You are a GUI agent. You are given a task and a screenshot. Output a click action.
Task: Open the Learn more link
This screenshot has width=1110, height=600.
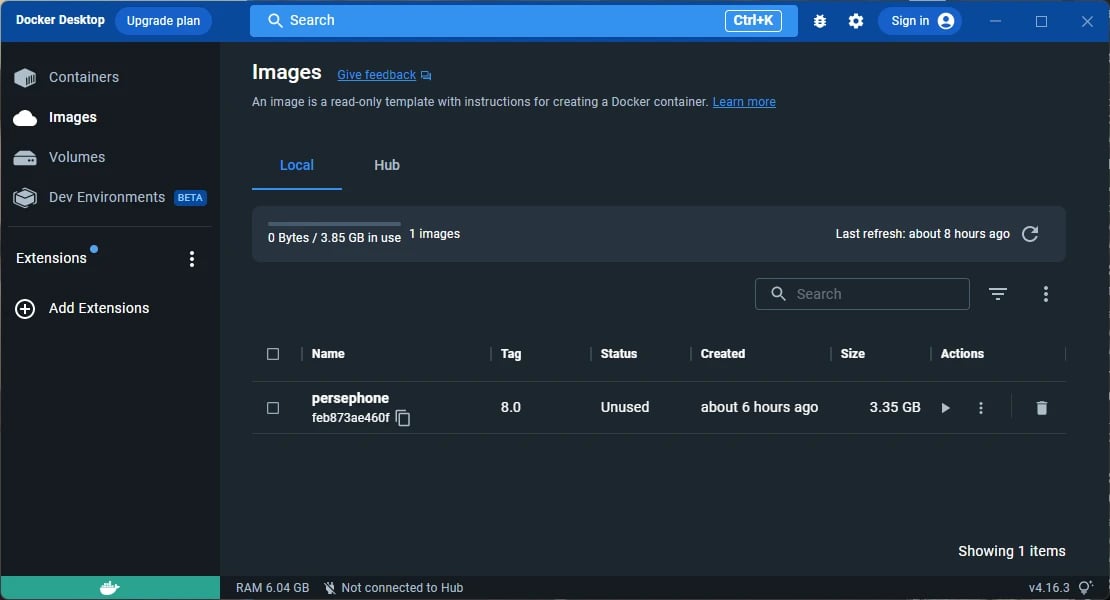click(x=743, y=102)
